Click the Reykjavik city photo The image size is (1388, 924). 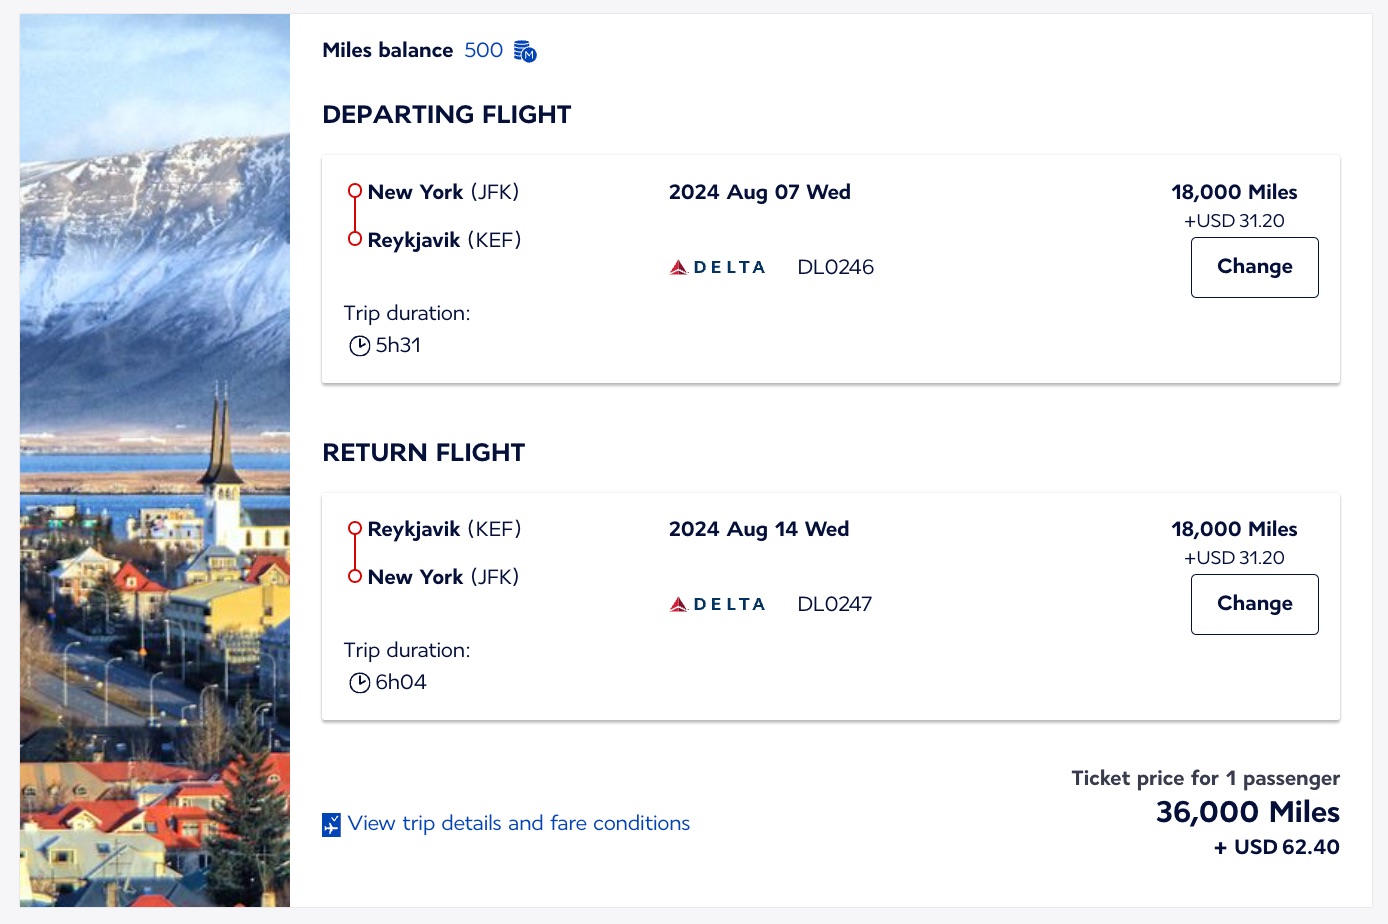[x=155, y=460]
